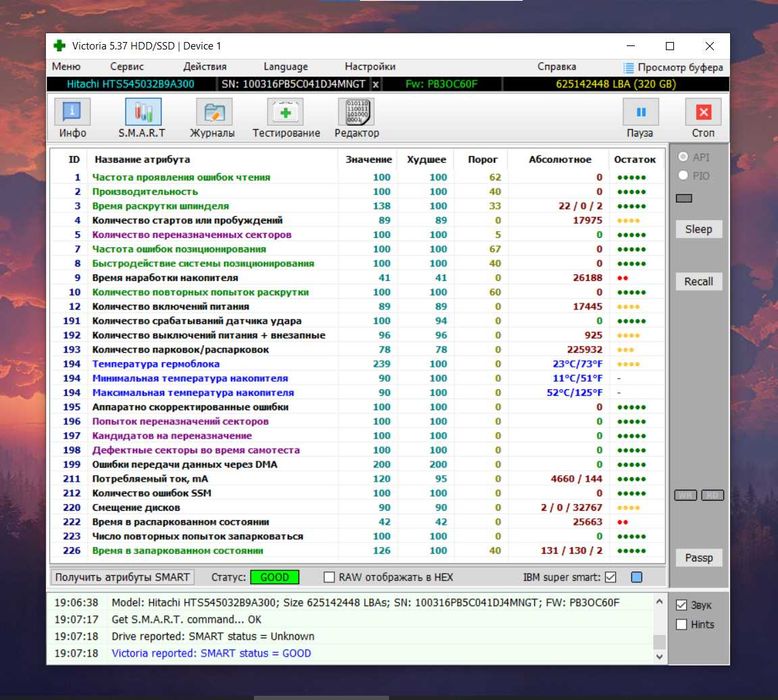
Task: Select row Максимальная температура накопителя
Action: click(x=357, y=392)
